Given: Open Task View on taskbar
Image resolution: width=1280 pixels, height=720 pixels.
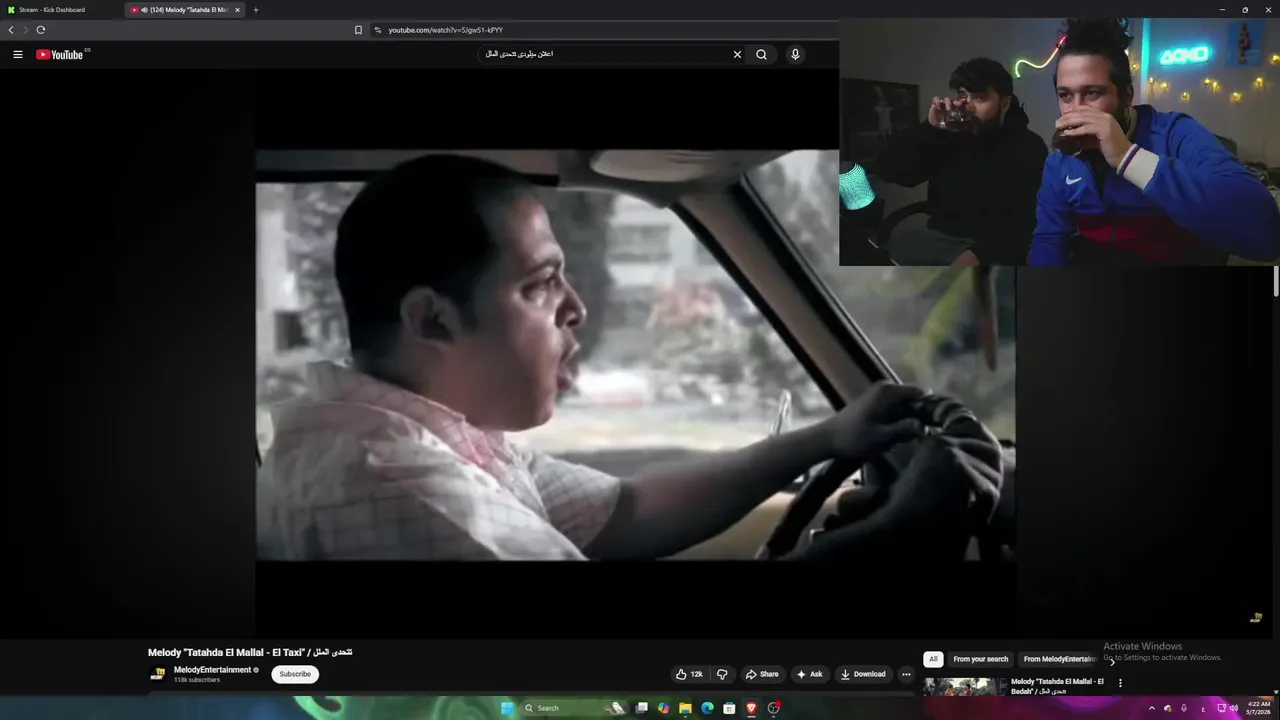Looking at the screenshot, I should [x=641, y=708].
